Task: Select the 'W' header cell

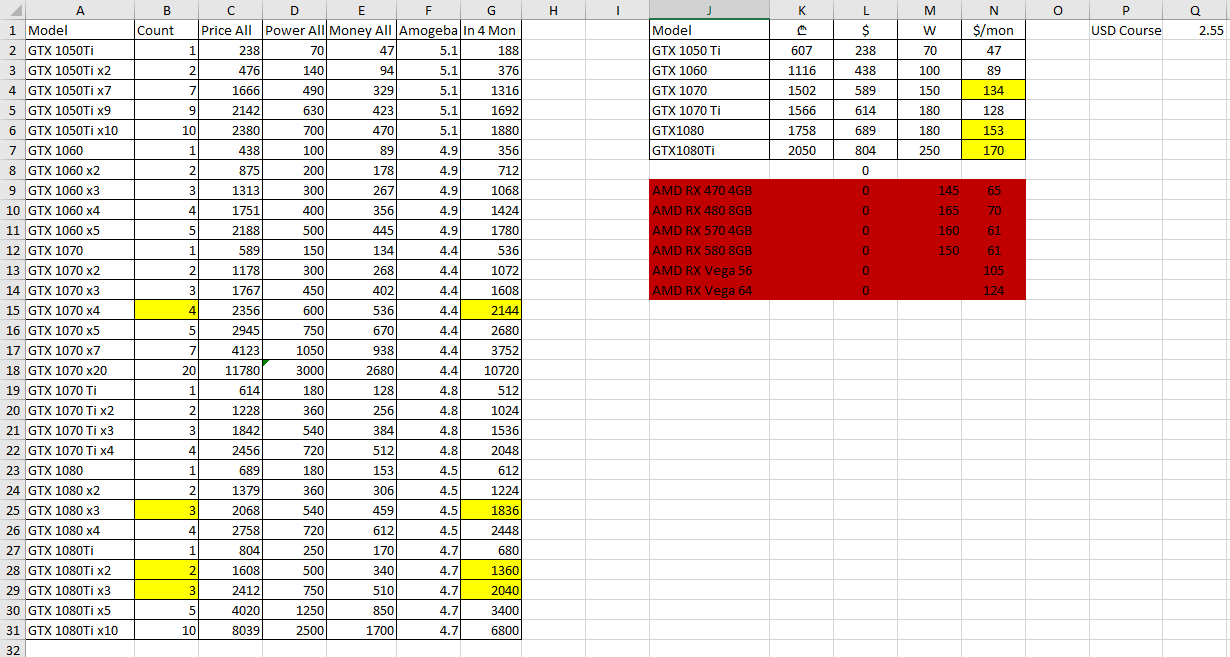Action: pos(929,30)
